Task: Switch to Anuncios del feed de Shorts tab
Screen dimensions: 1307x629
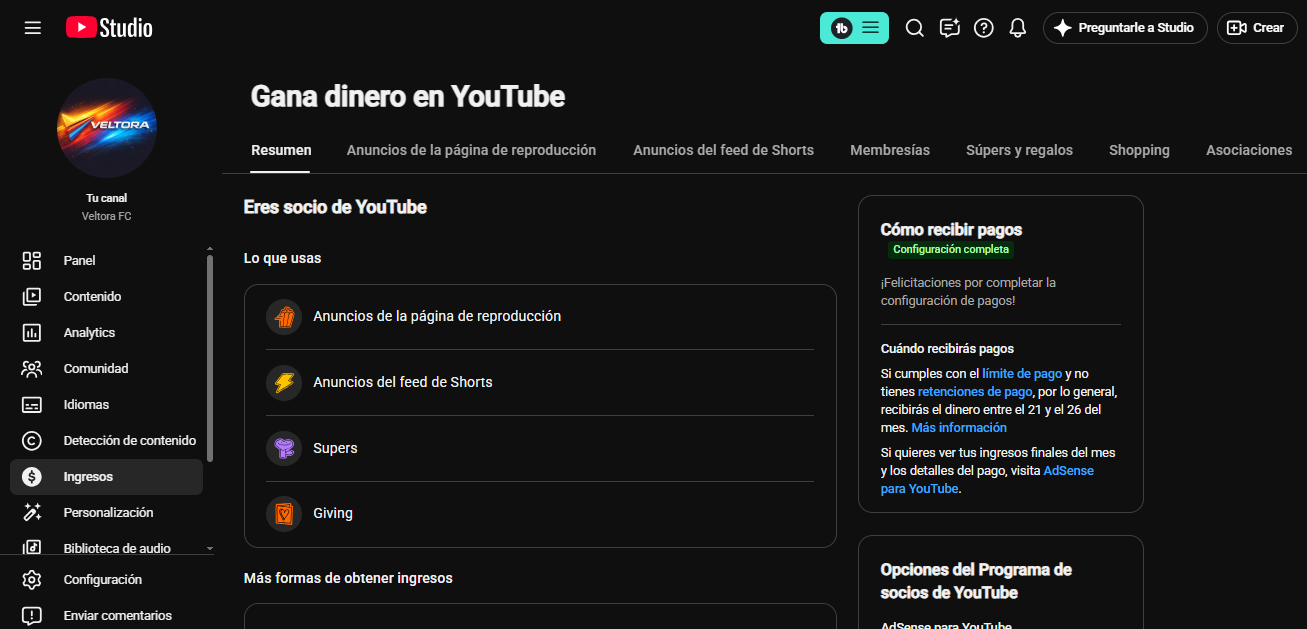Action: tap(723, 150)
